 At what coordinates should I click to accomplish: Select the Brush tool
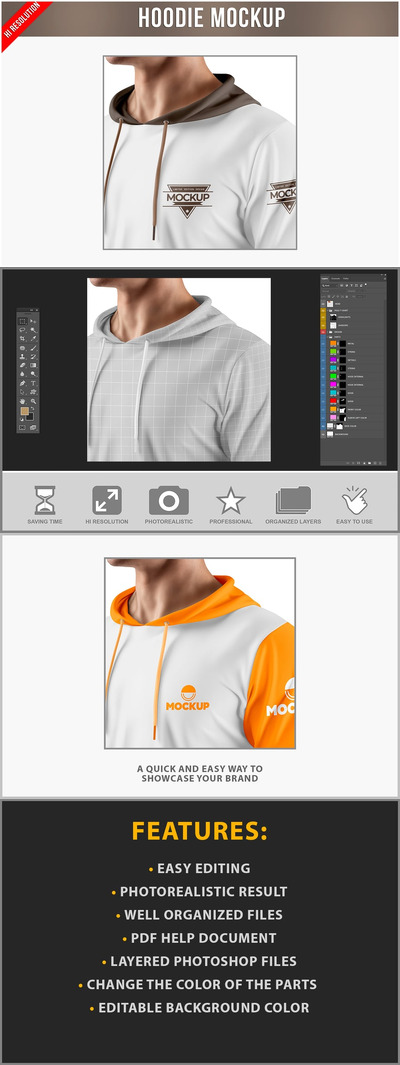click(x=33, y=348)
